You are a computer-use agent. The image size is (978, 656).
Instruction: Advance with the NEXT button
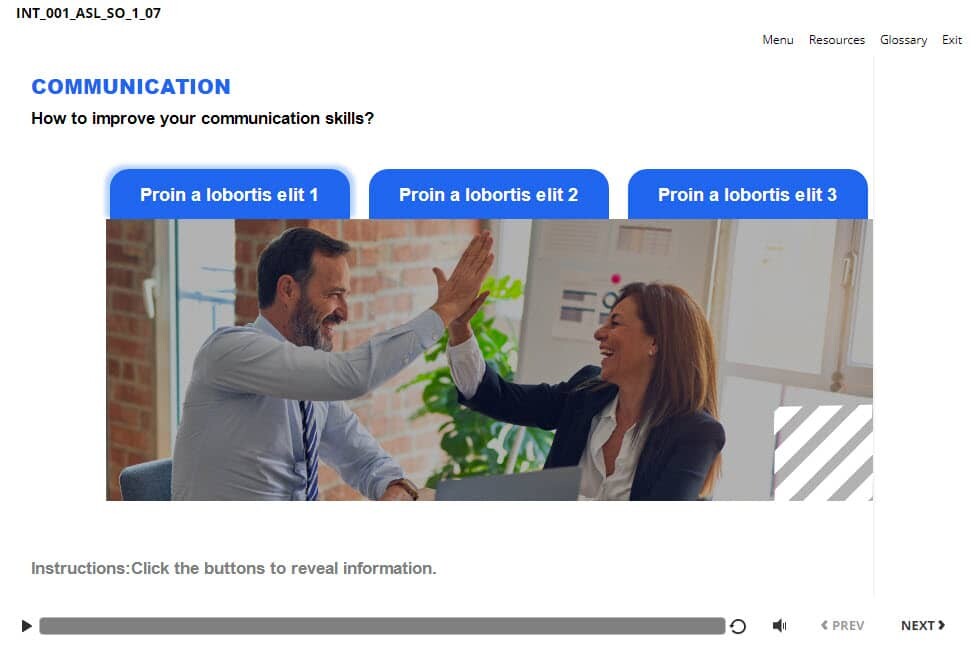click(x=923, y=625)
